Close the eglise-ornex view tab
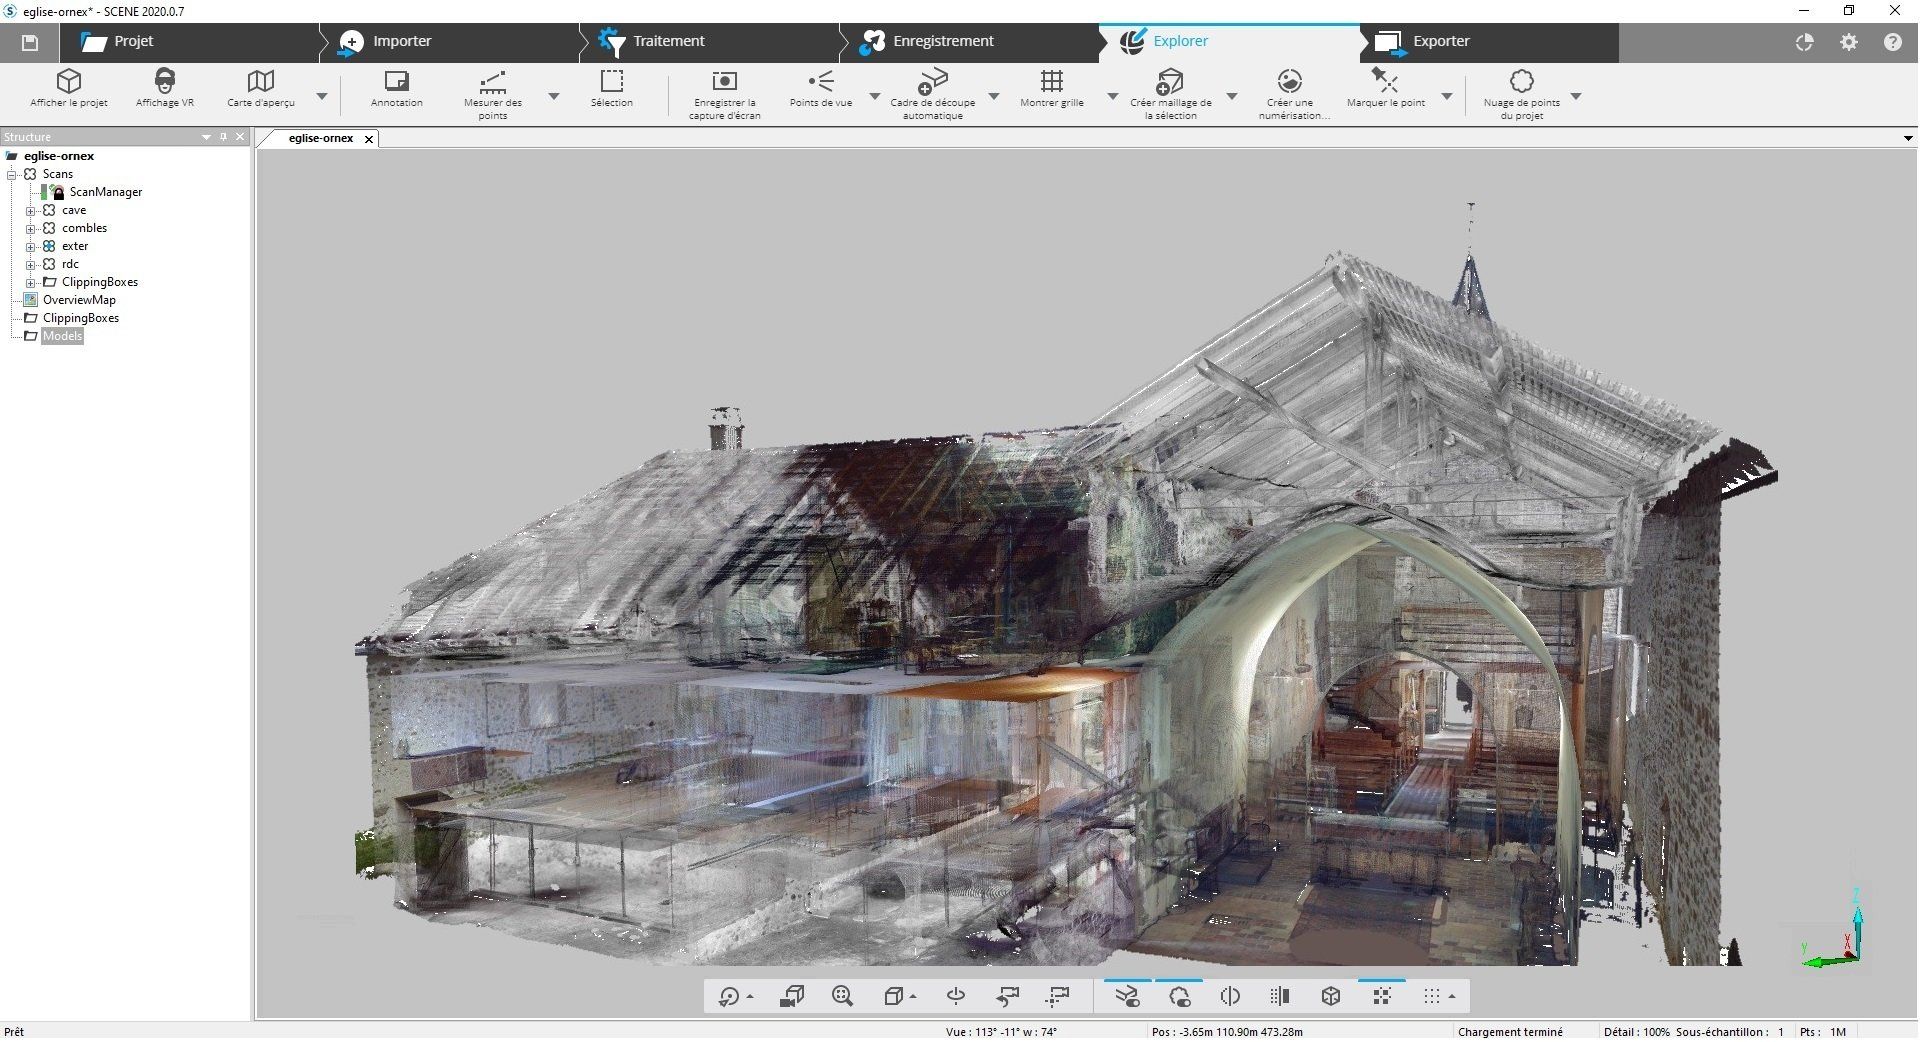 pos(369,139)
